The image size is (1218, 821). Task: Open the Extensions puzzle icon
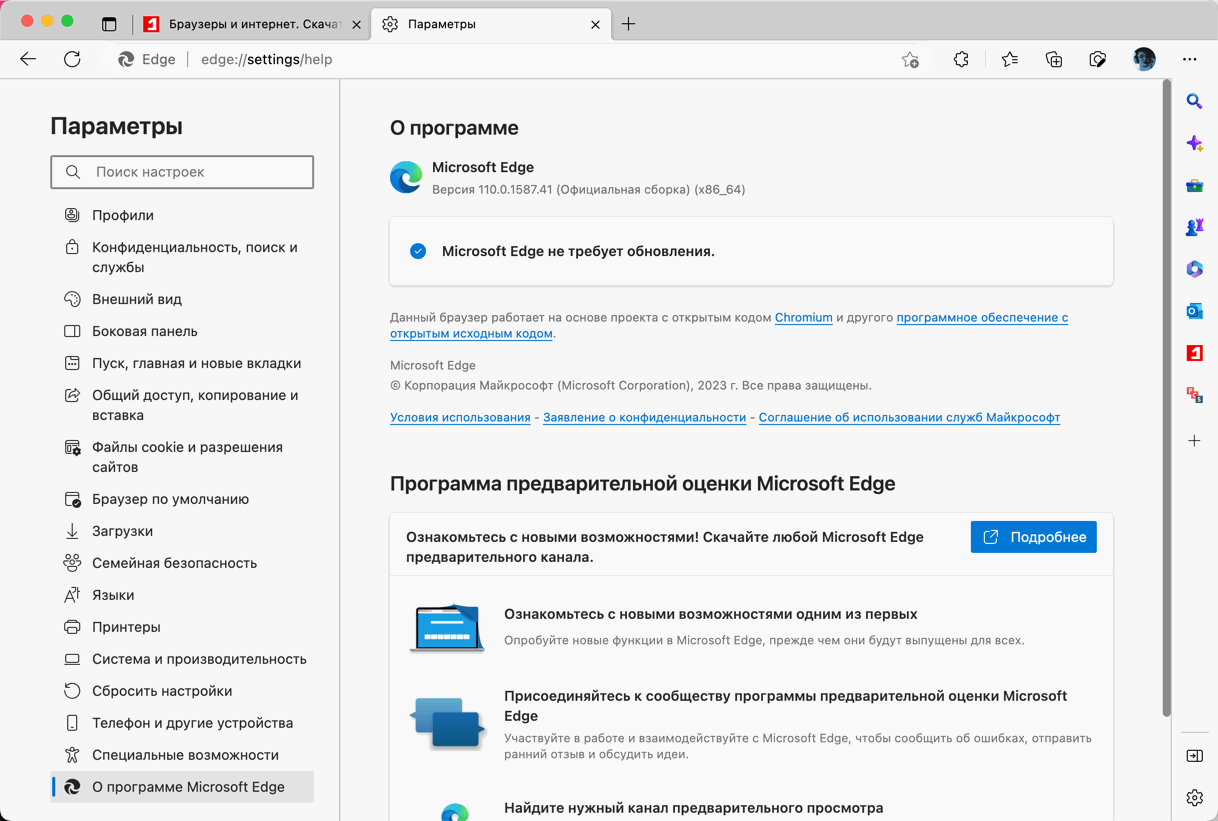click(961, 60)
